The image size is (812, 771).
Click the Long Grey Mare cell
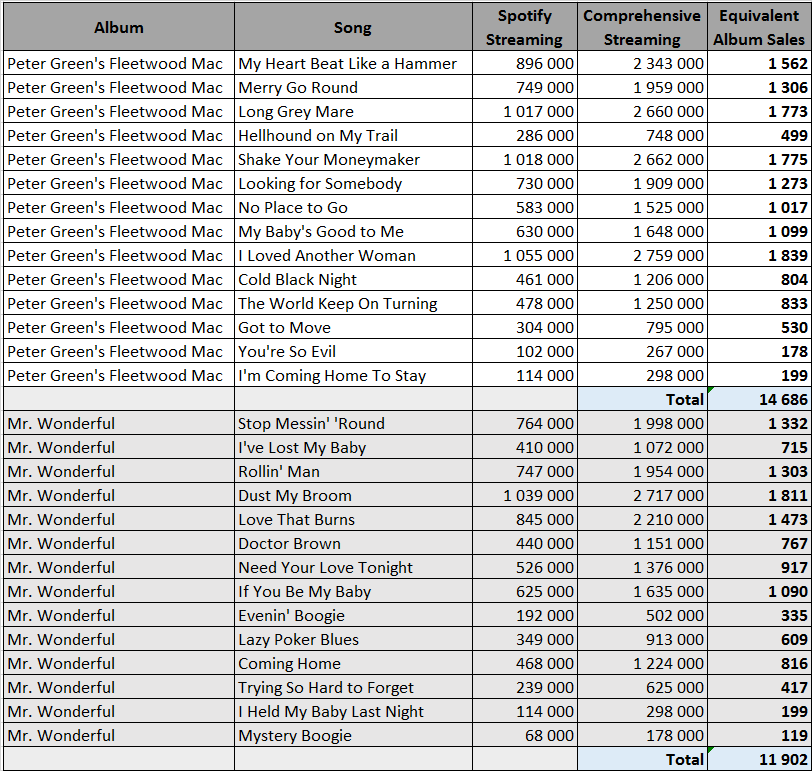pyautogui.click(x=353, y=111)
